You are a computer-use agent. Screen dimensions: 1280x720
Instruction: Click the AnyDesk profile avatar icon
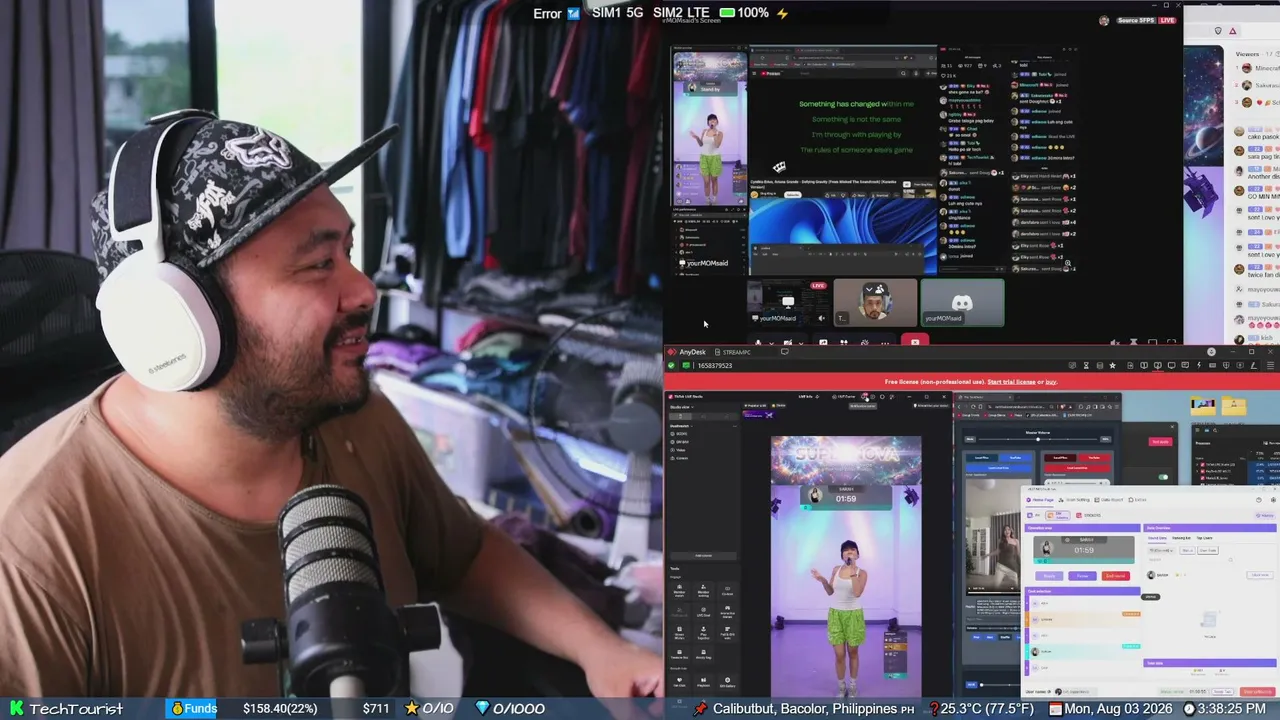1211,352
